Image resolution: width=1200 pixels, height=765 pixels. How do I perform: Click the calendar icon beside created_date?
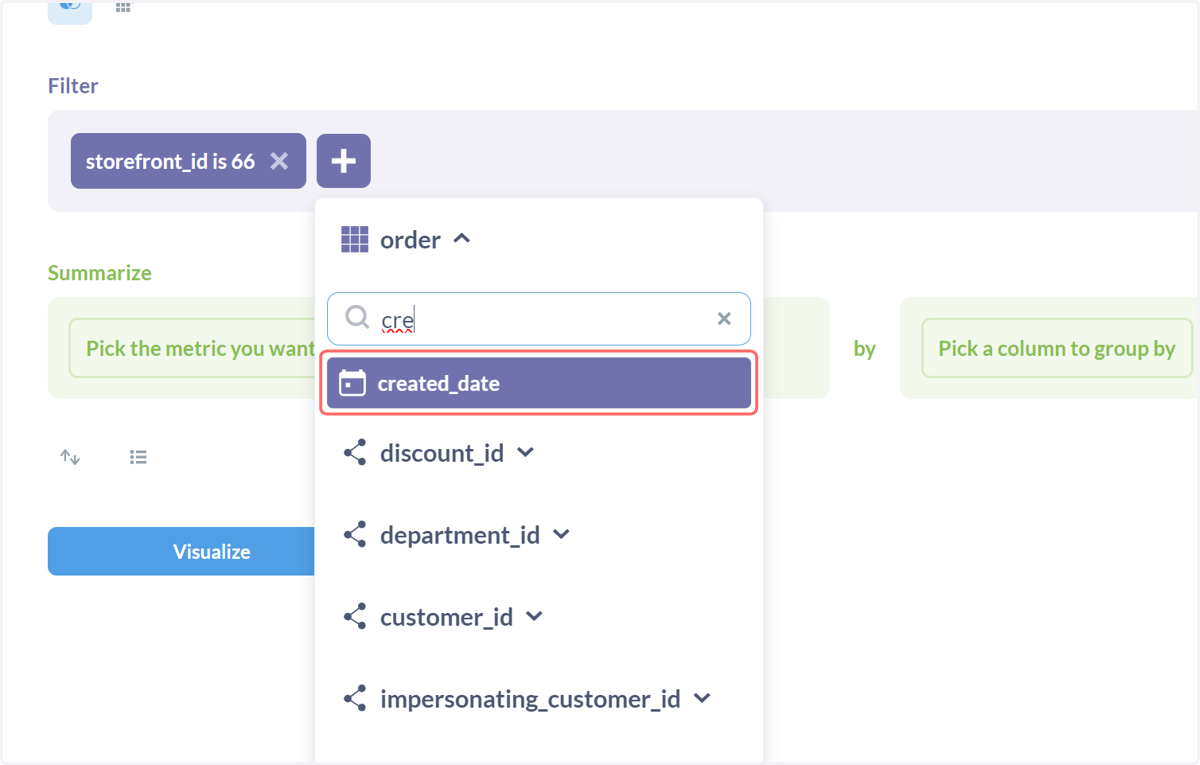352,383
